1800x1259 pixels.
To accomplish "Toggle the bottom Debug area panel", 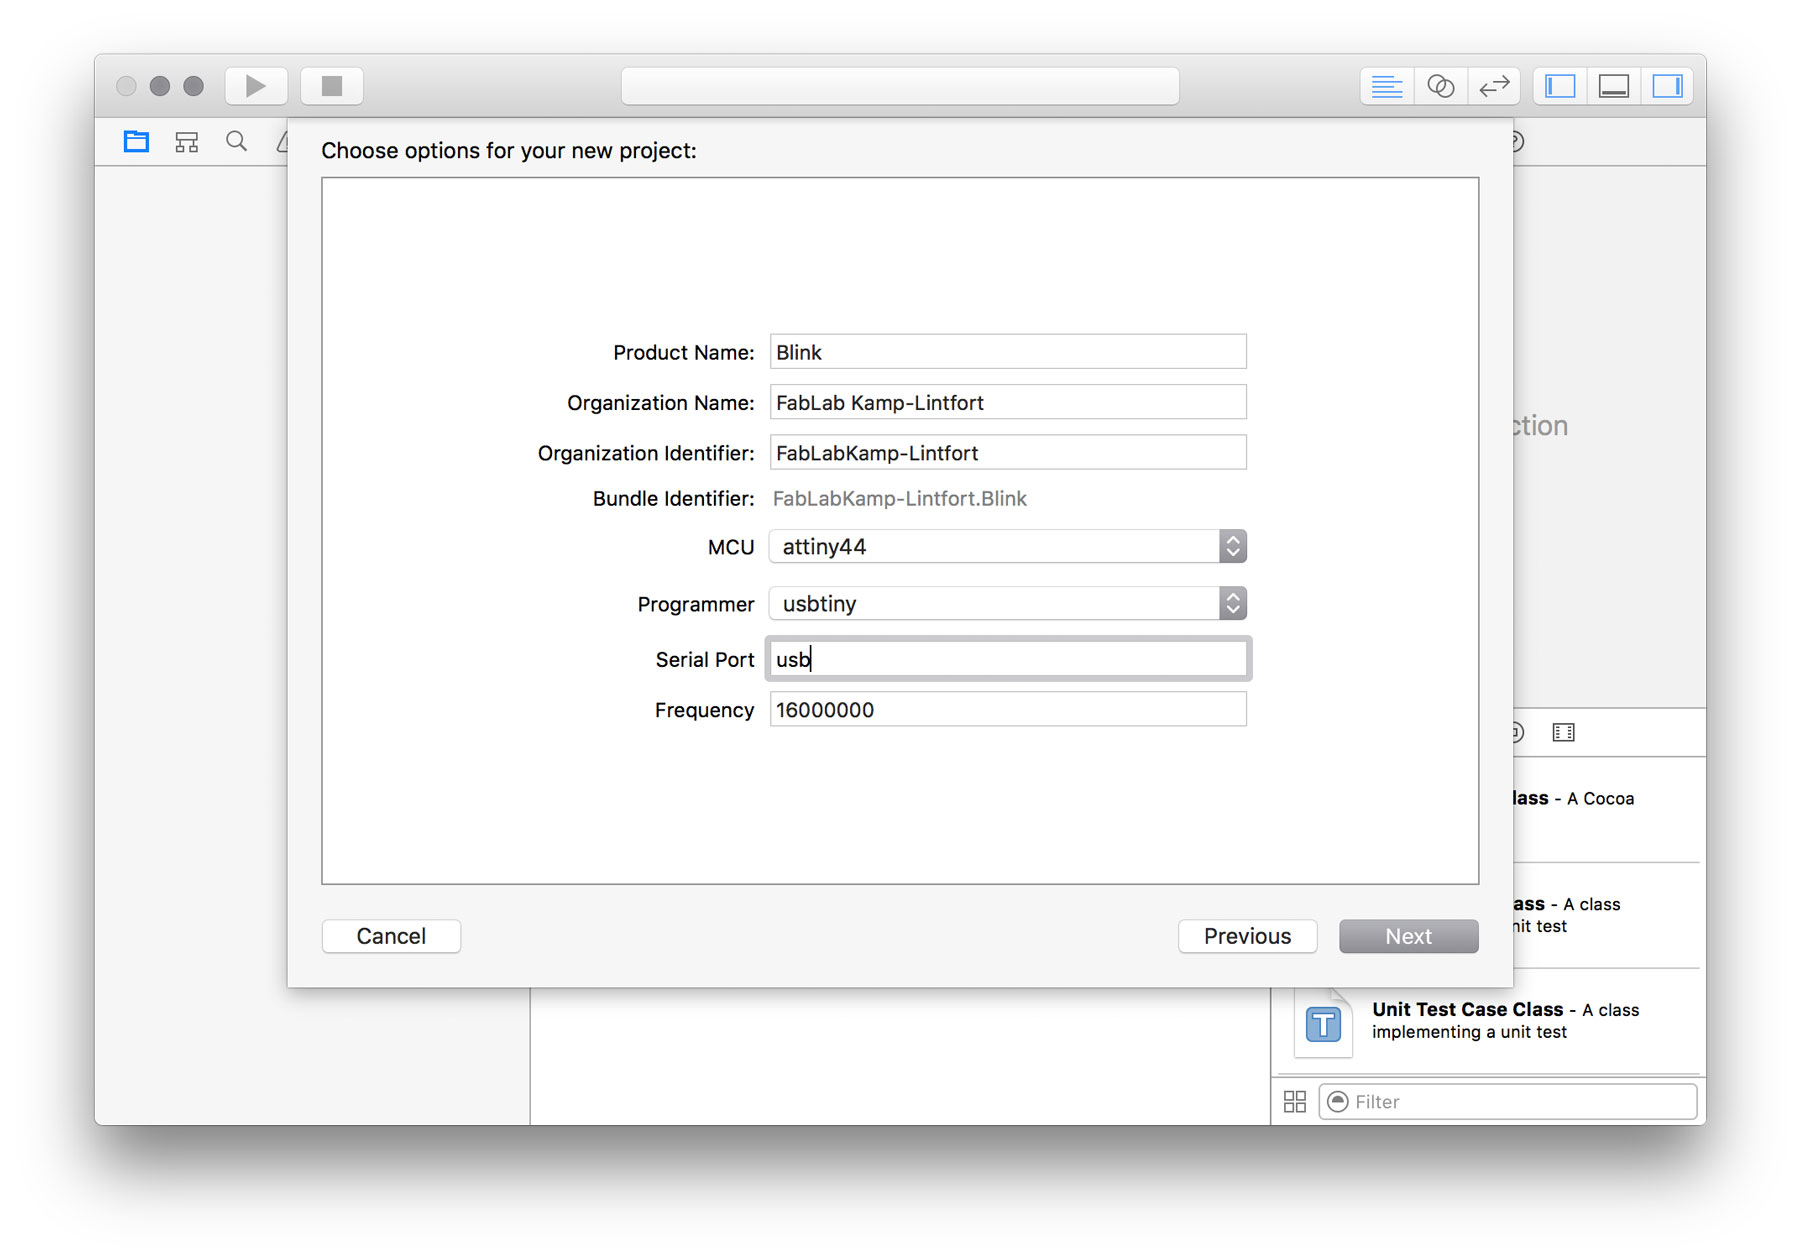I will (1614, 86).
